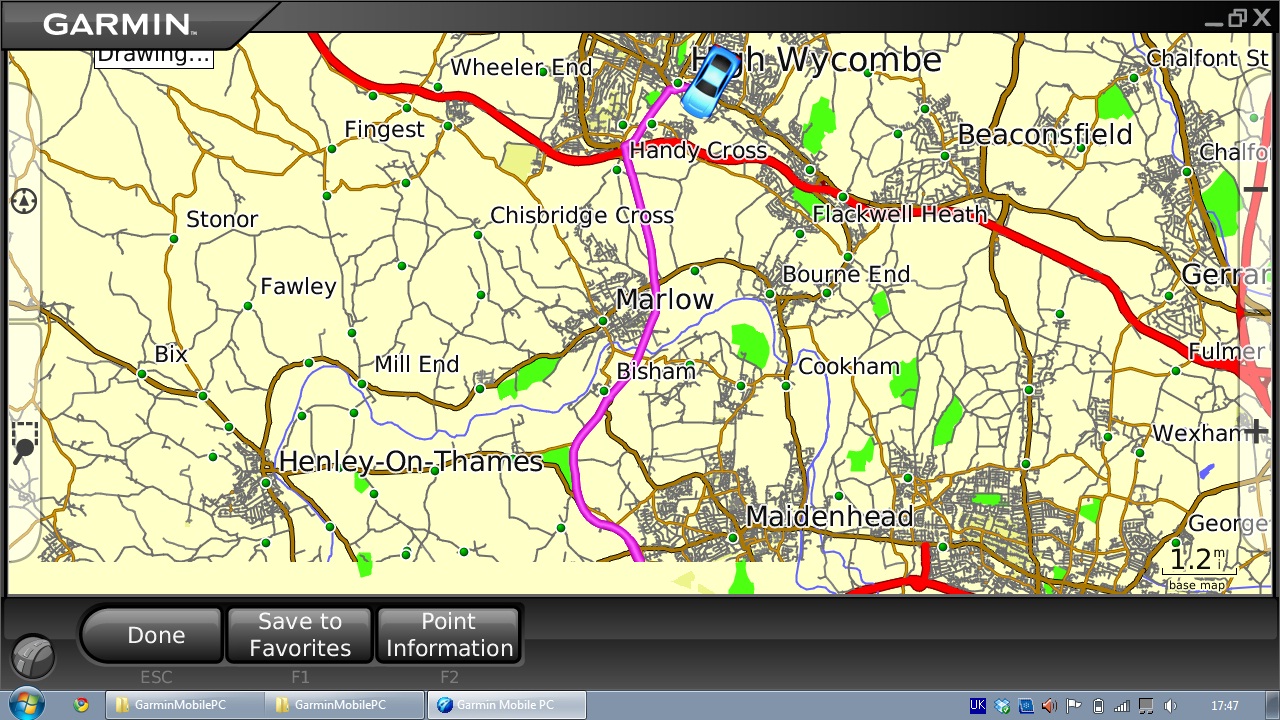Zoom out with the minus button
The width and height of the screenshot is (1280, 720).
coord(1256,189)
